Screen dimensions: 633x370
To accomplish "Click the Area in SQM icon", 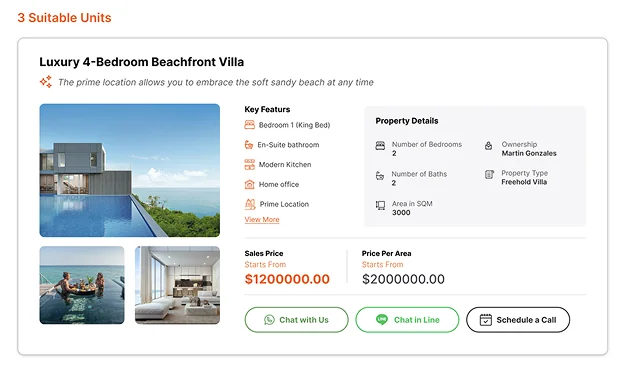I will coord(380,205).
